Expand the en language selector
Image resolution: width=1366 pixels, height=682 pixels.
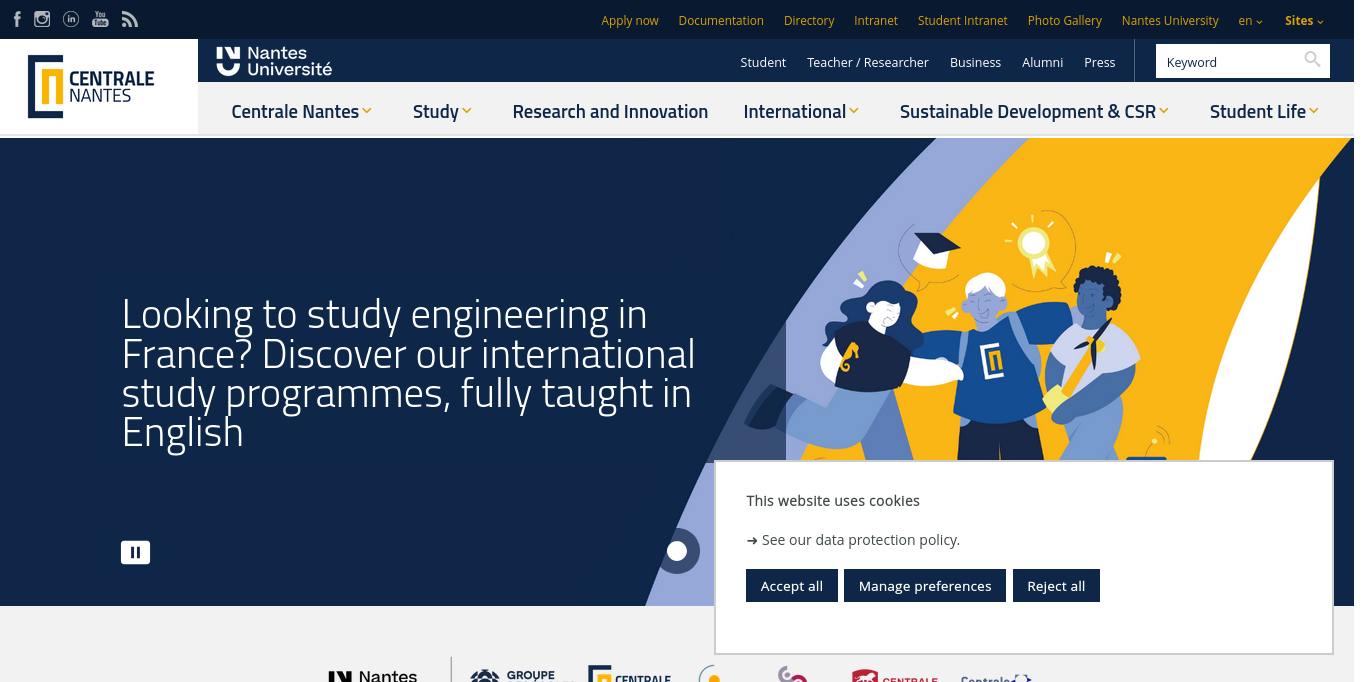[1250, 20]
